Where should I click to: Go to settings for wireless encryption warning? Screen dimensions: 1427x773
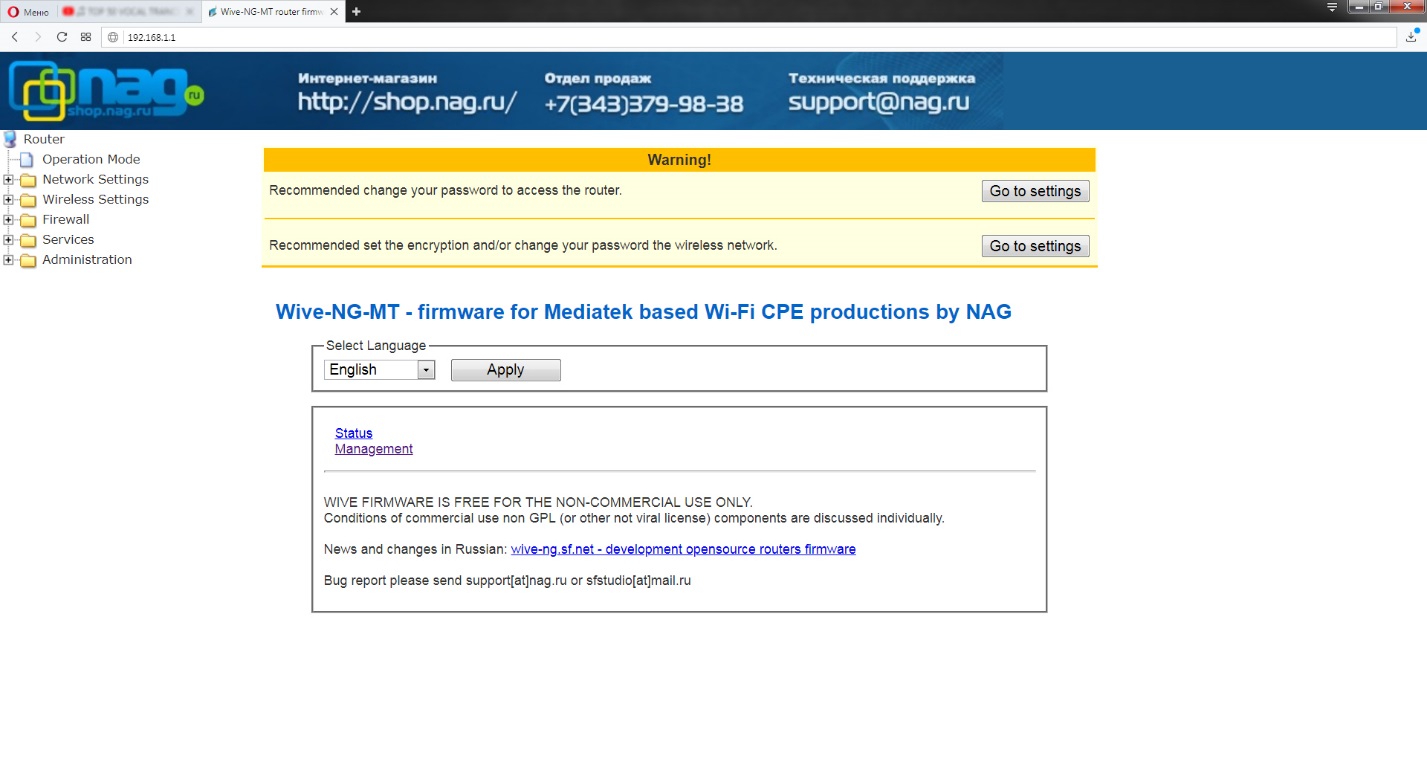1035,246
